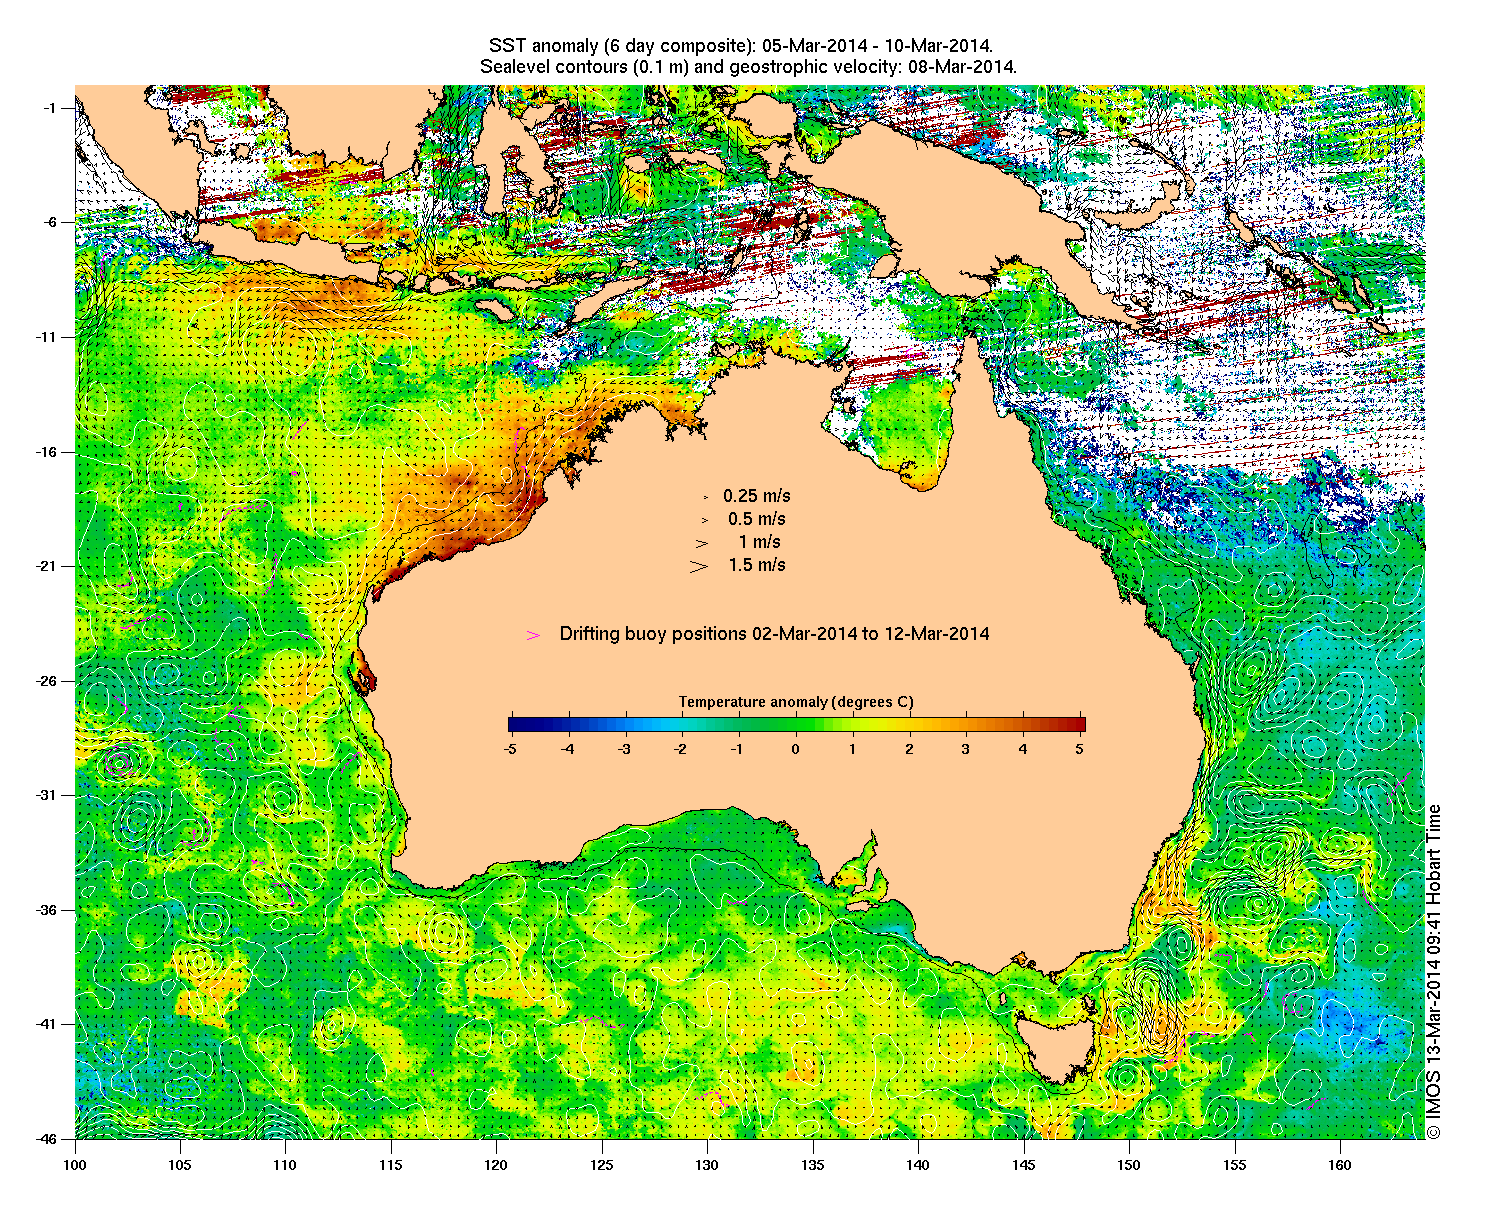Click the colorbar tick label 2
The height and width of the screenshot is (1225, 1500).
pos(910,748)
